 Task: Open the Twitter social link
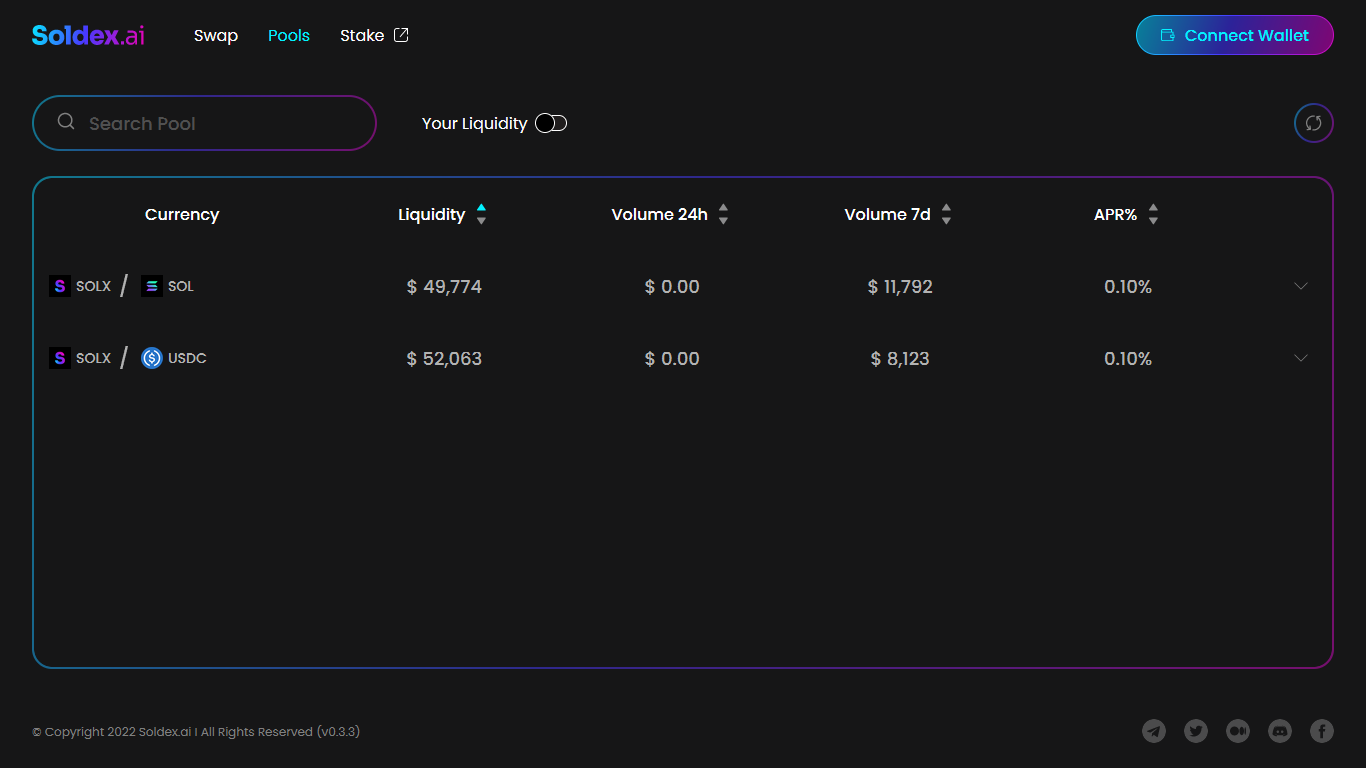[x=1196, y=731]
